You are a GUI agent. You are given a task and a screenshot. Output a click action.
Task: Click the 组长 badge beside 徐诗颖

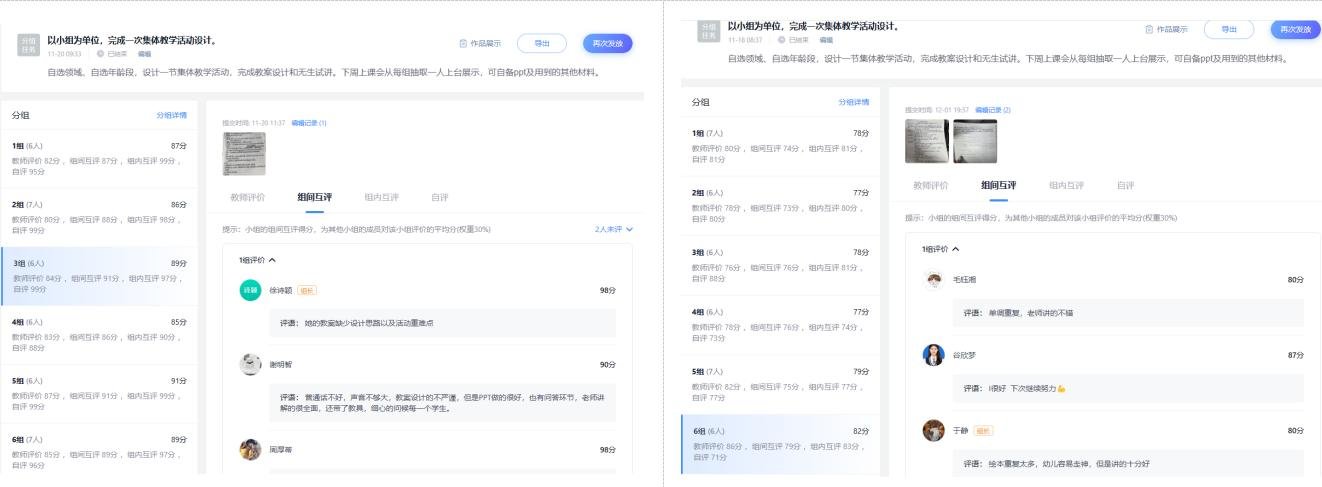[x=307, y=290]
